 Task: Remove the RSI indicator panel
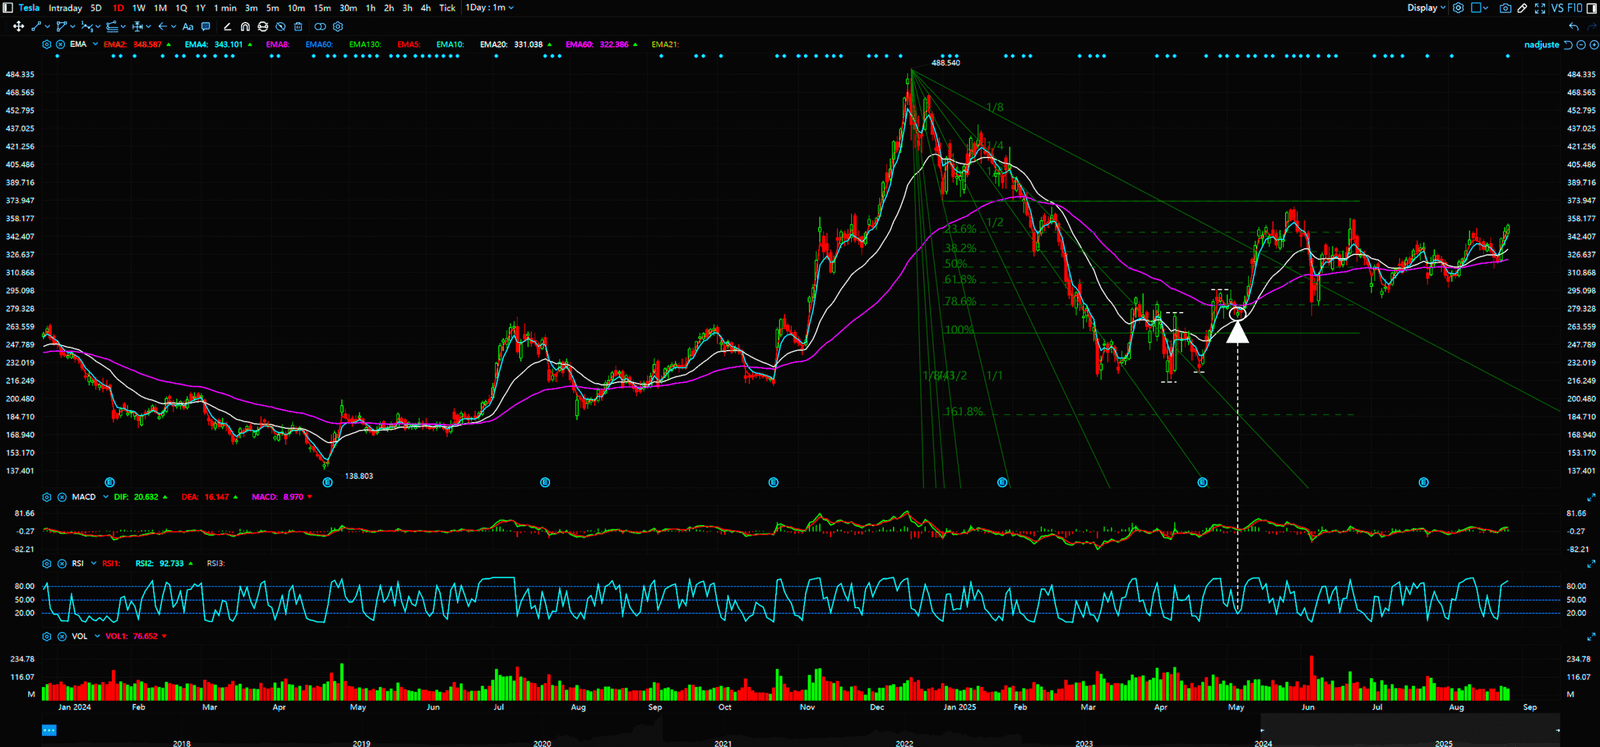pyautogui.click(x=62, y=564)
